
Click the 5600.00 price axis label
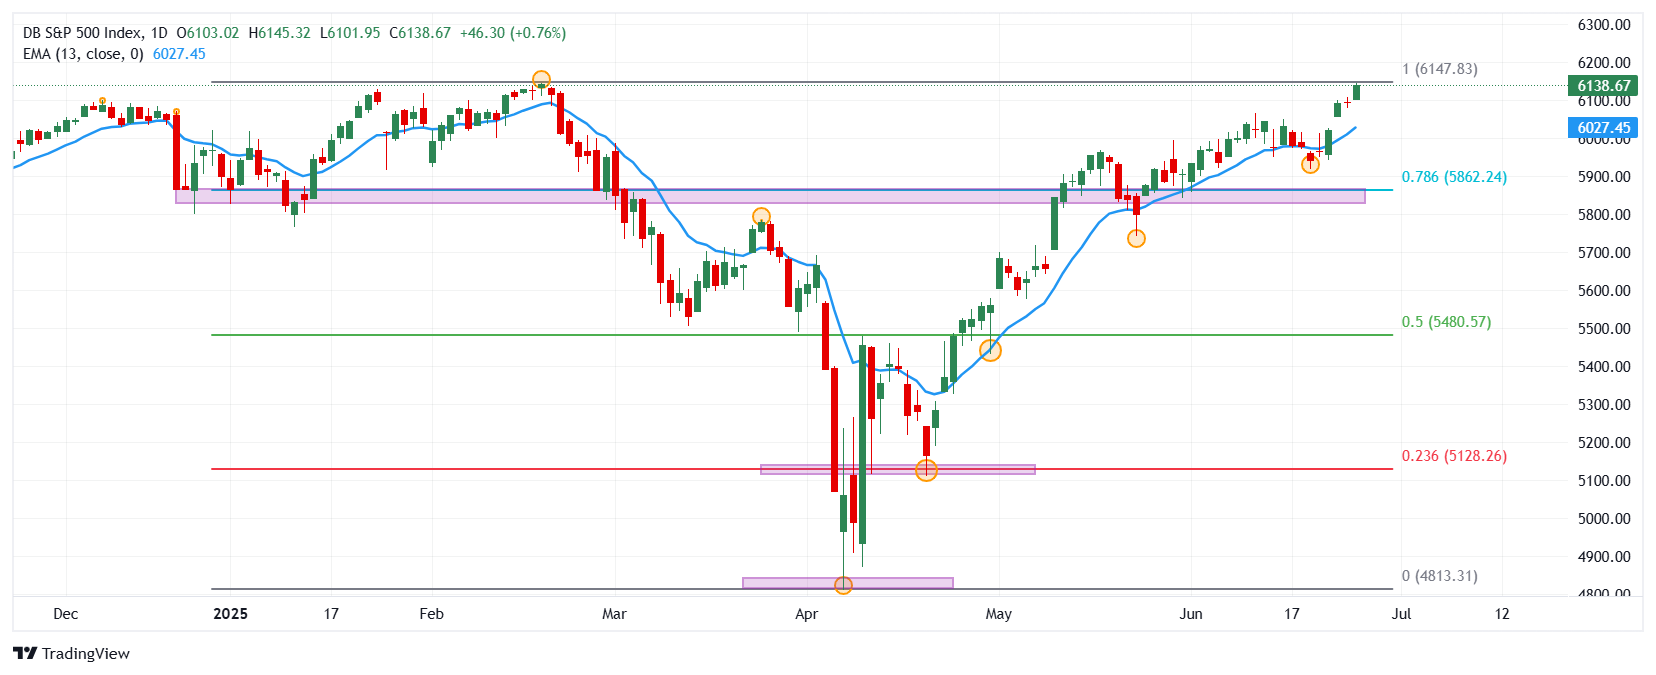(x=1604, y=291)
